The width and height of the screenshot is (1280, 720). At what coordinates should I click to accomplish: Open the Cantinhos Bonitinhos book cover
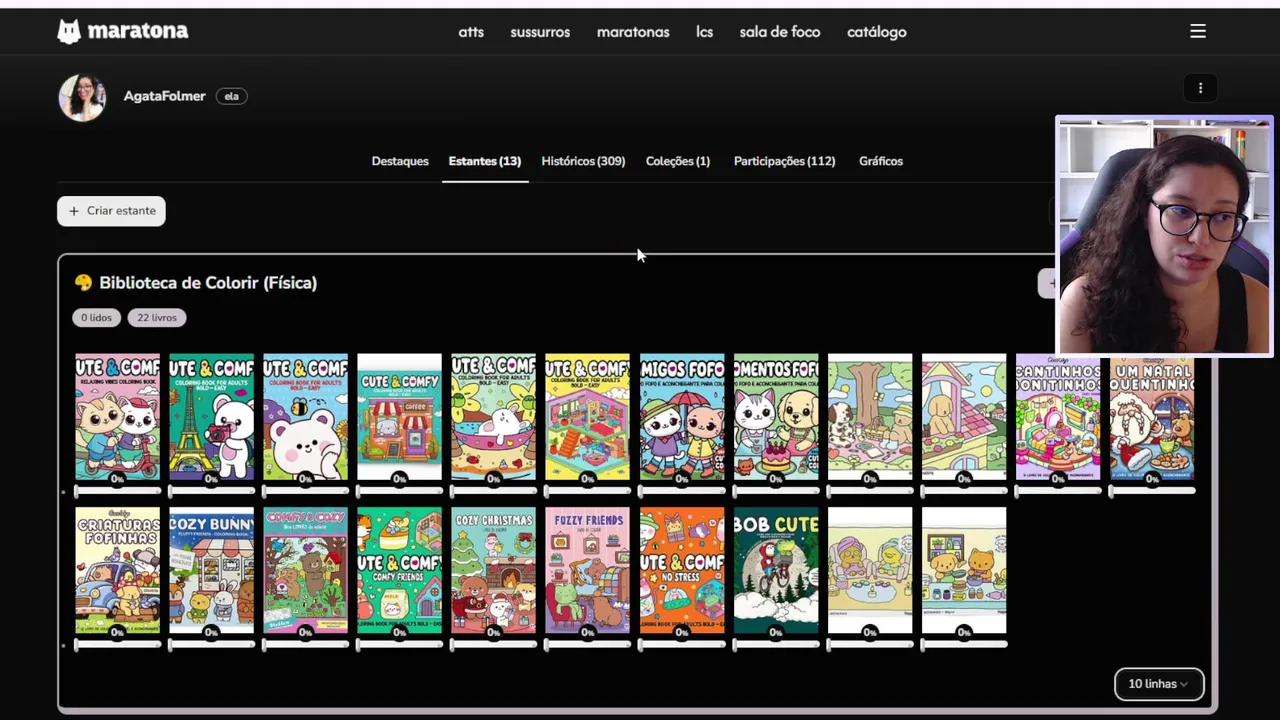[x=1058, y=418]
